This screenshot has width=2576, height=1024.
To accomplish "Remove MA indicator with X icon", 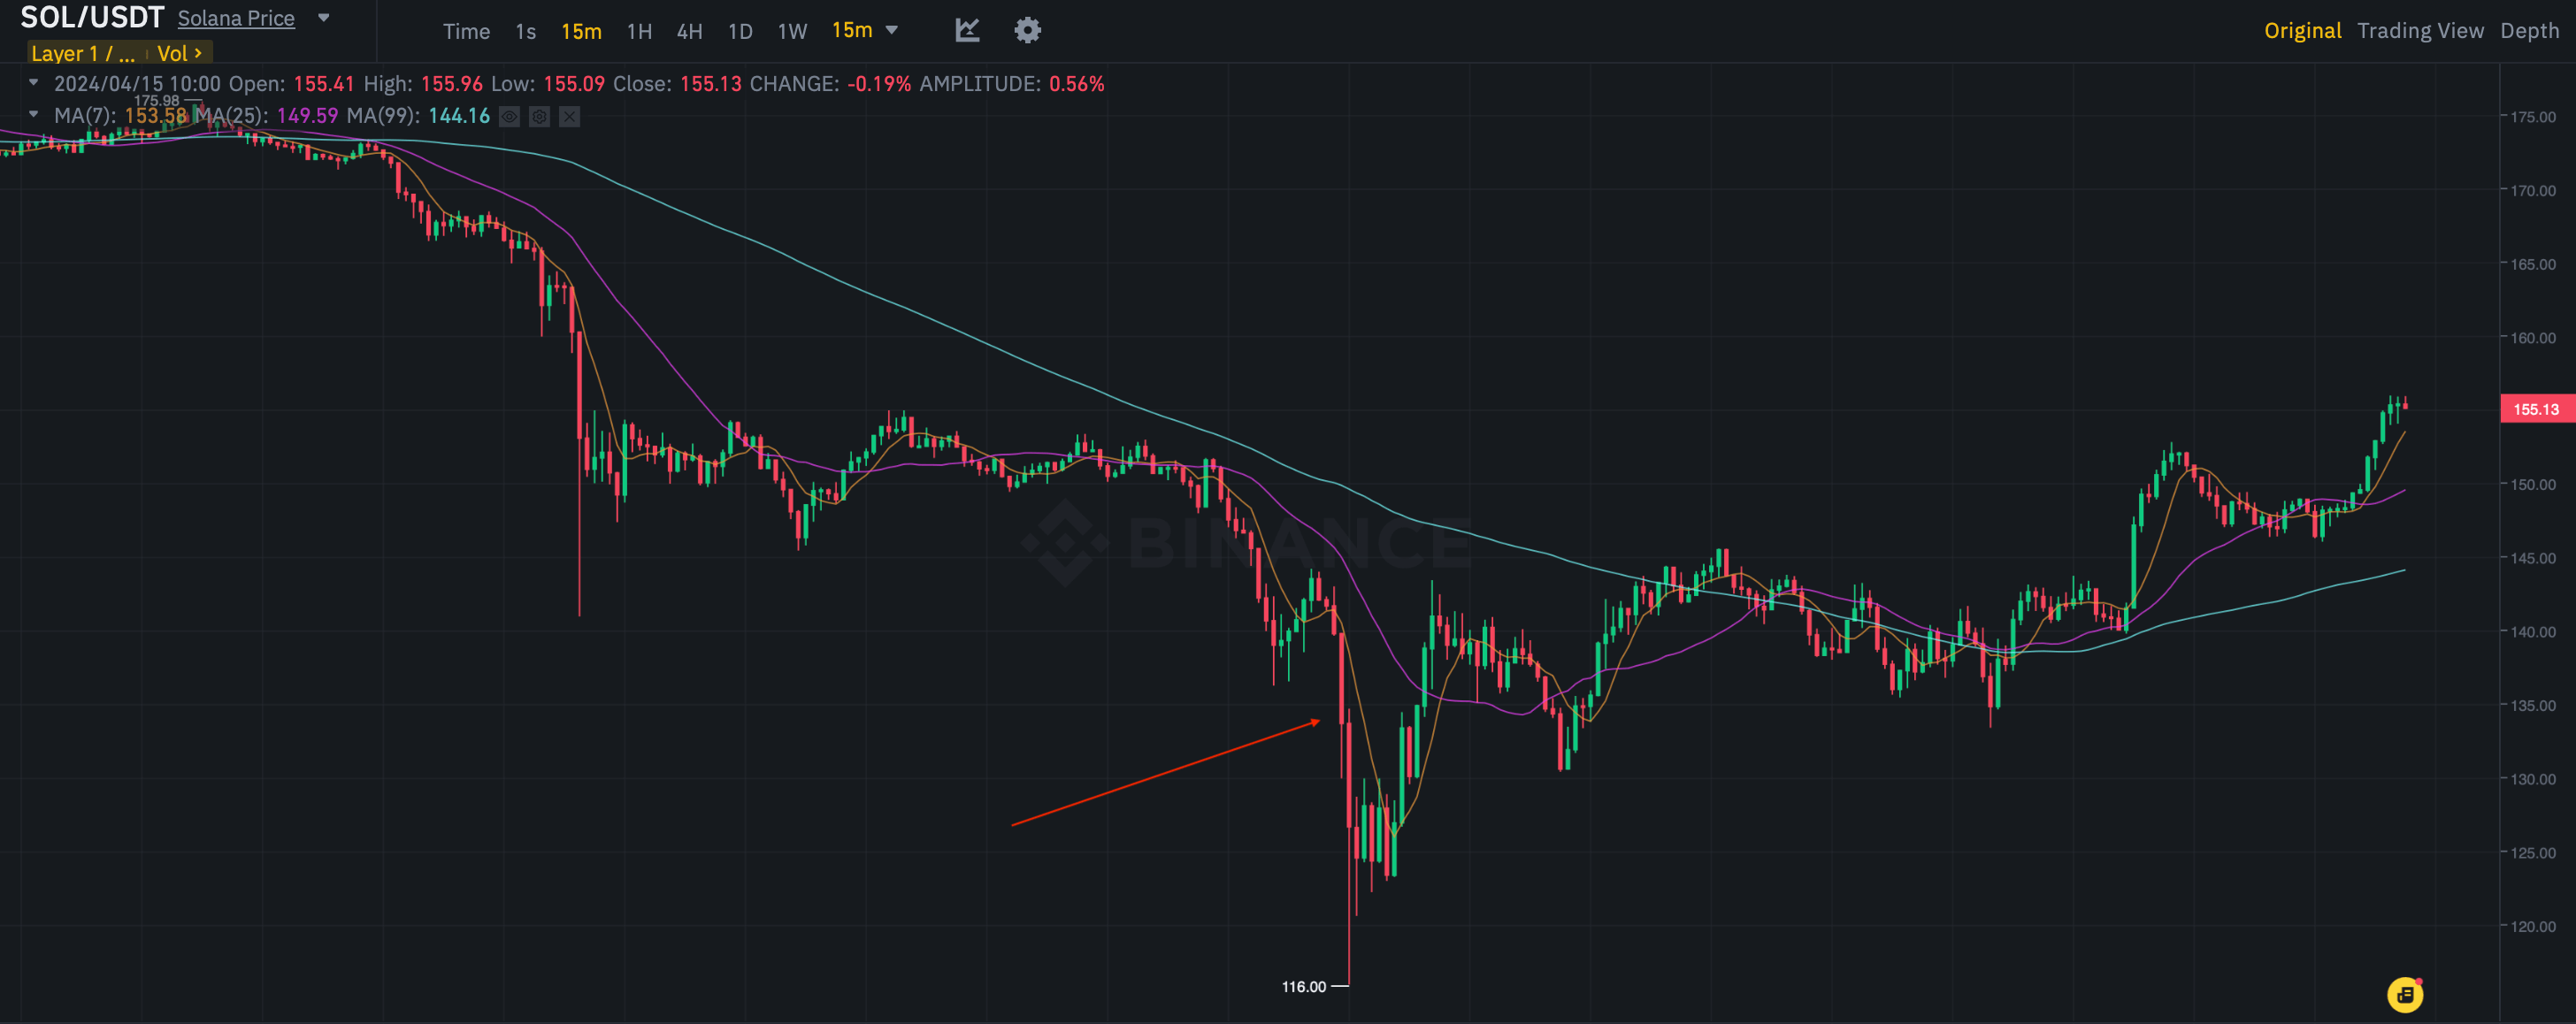I will click(570, 117).
